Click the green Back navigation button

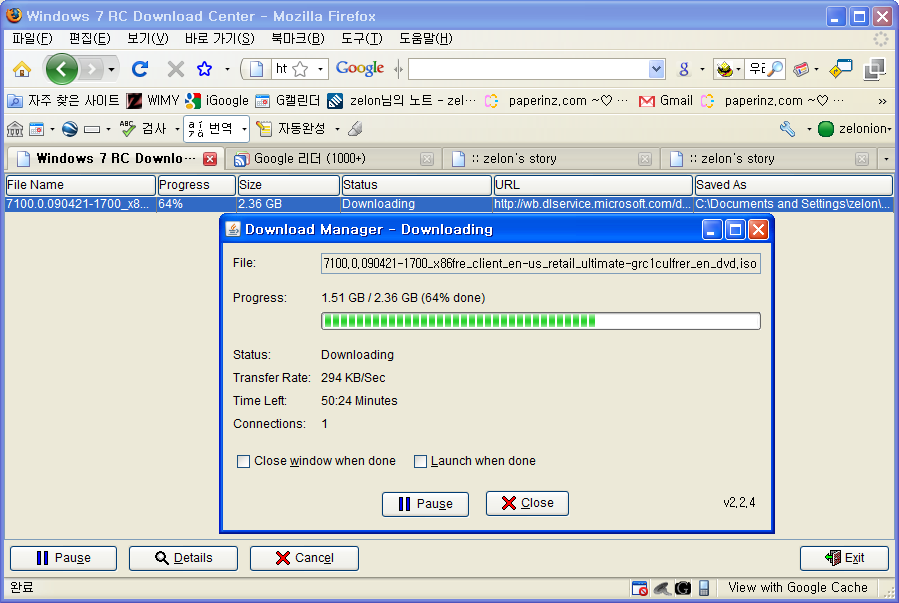[x=61, y=69]
